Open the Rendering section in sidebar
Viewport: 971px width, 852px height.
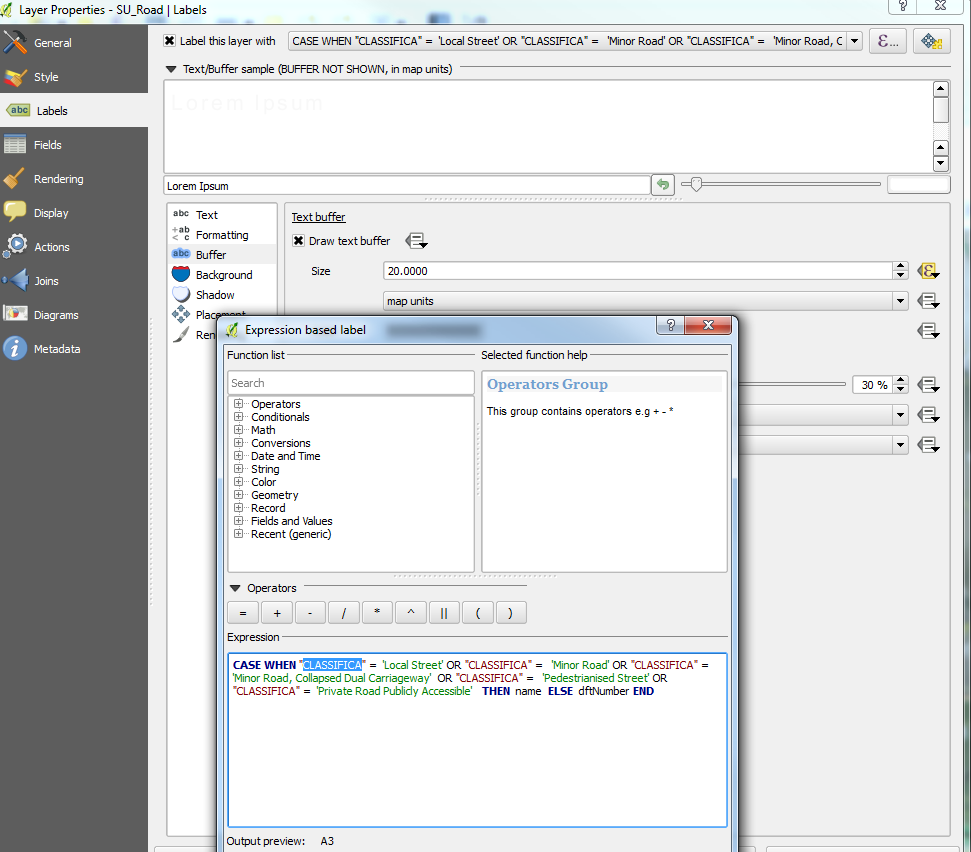pos(58,179)
